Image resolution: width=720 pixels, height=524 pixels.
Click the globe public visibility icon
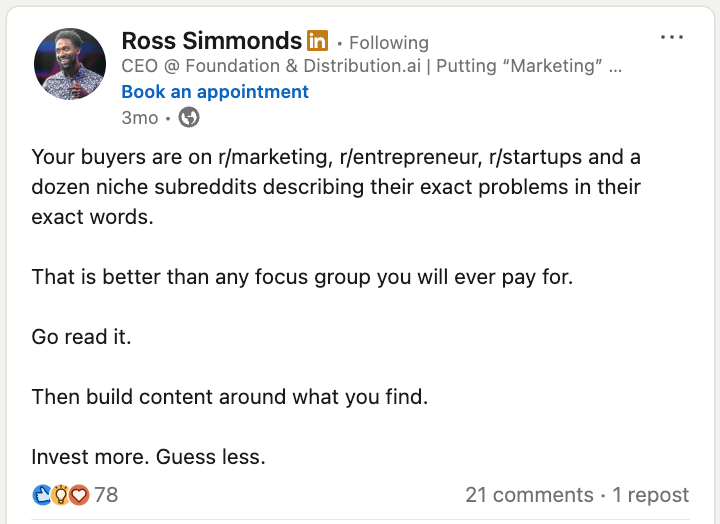click(x=189, y=117)
